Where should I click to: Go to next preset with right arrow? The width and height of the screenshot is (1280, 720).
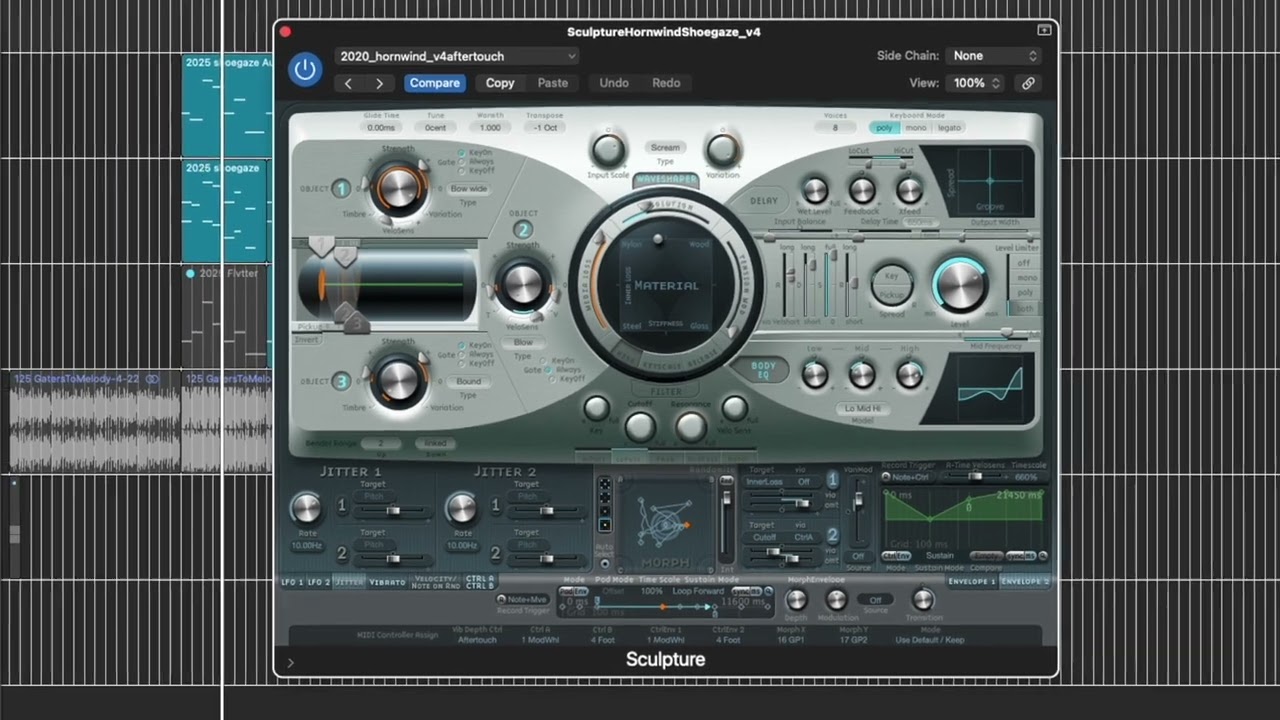[379, 83]
